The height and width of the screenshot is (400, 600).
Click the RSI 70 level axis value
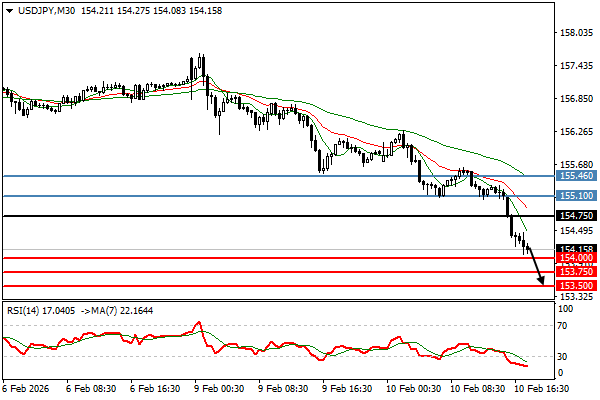click(x=563, y=325)
